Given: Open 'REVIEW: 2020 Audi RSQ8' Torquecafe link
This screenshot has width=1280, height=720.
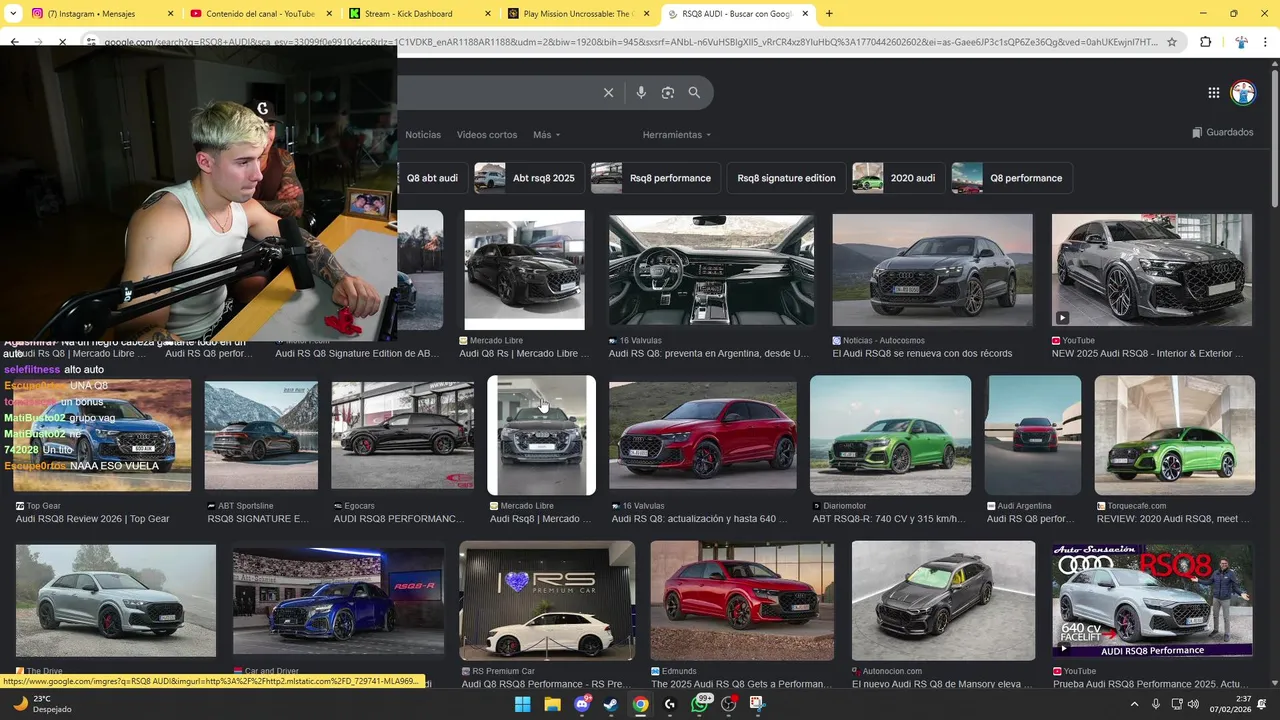Looking at the screenshot, I should [x=1173, y=519].
